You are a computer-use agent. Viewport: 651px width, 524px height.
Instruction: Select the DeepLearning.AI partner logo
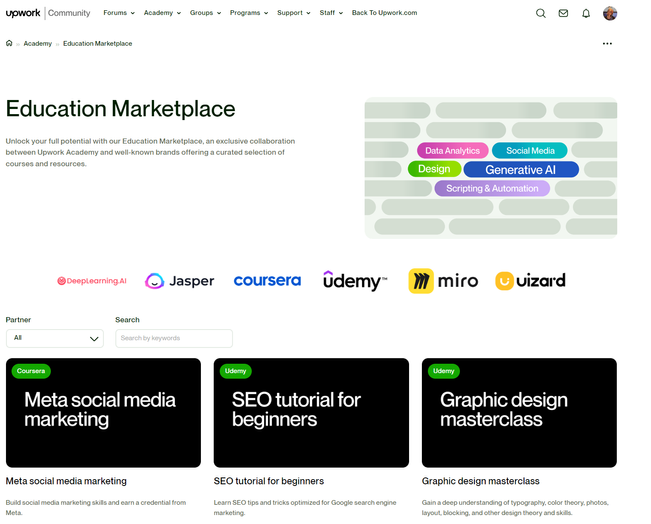click(92, 281)
